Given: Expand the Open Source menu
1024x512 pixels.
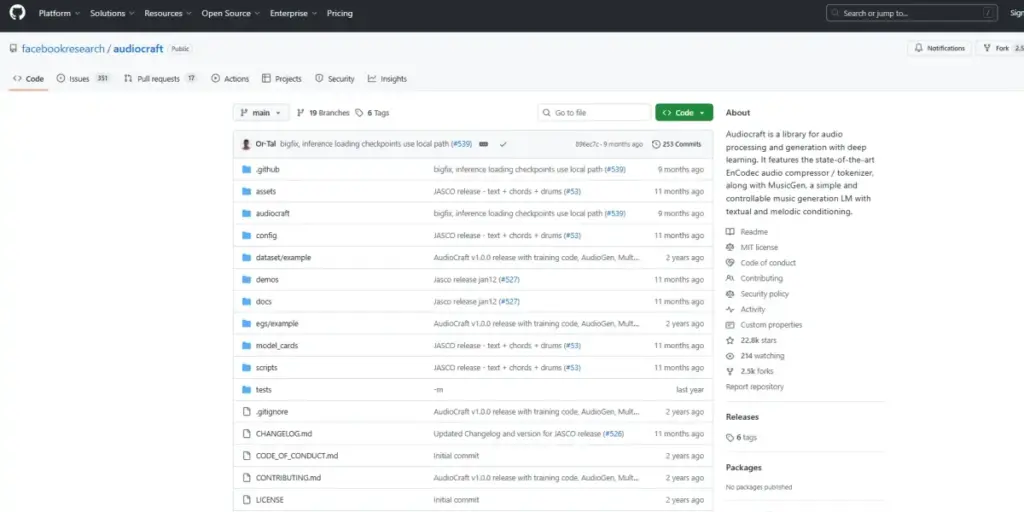Looking at the screenshot, I should (x=231, y=13).
